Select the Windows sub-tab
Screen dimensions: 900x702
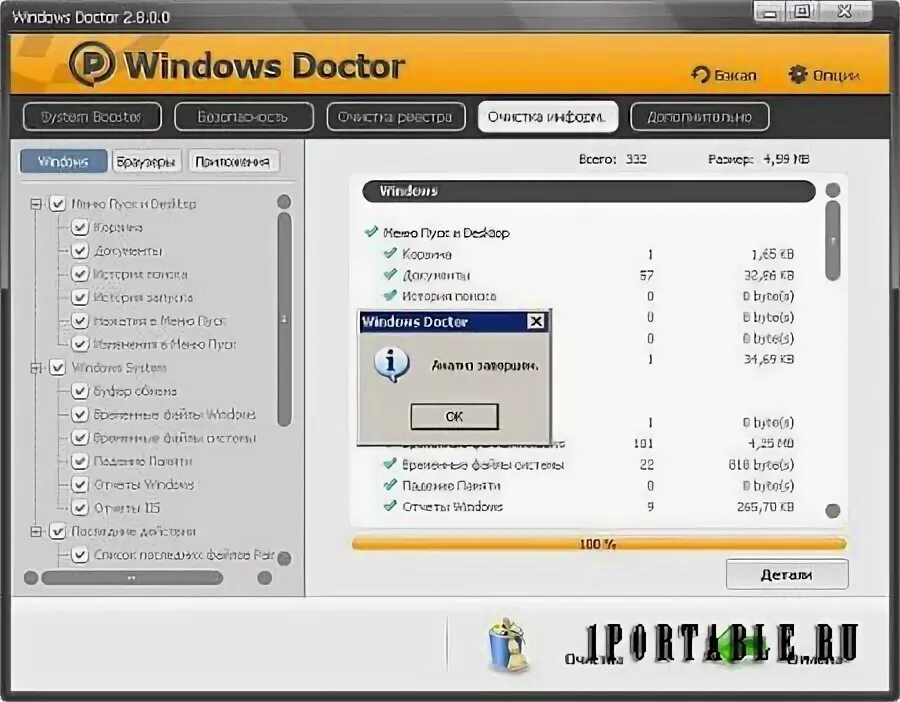[x=64, y=161]
